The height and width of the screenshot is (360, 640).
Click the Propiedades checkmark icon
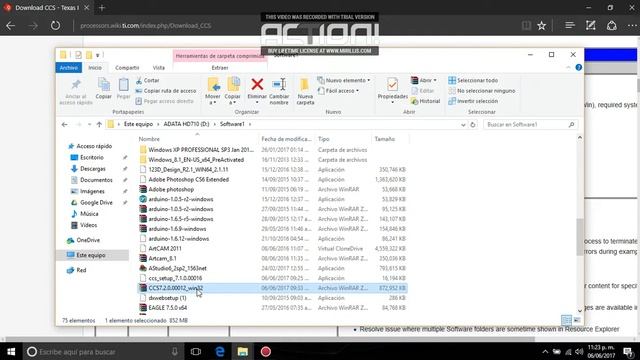click(x=392, y=84)
